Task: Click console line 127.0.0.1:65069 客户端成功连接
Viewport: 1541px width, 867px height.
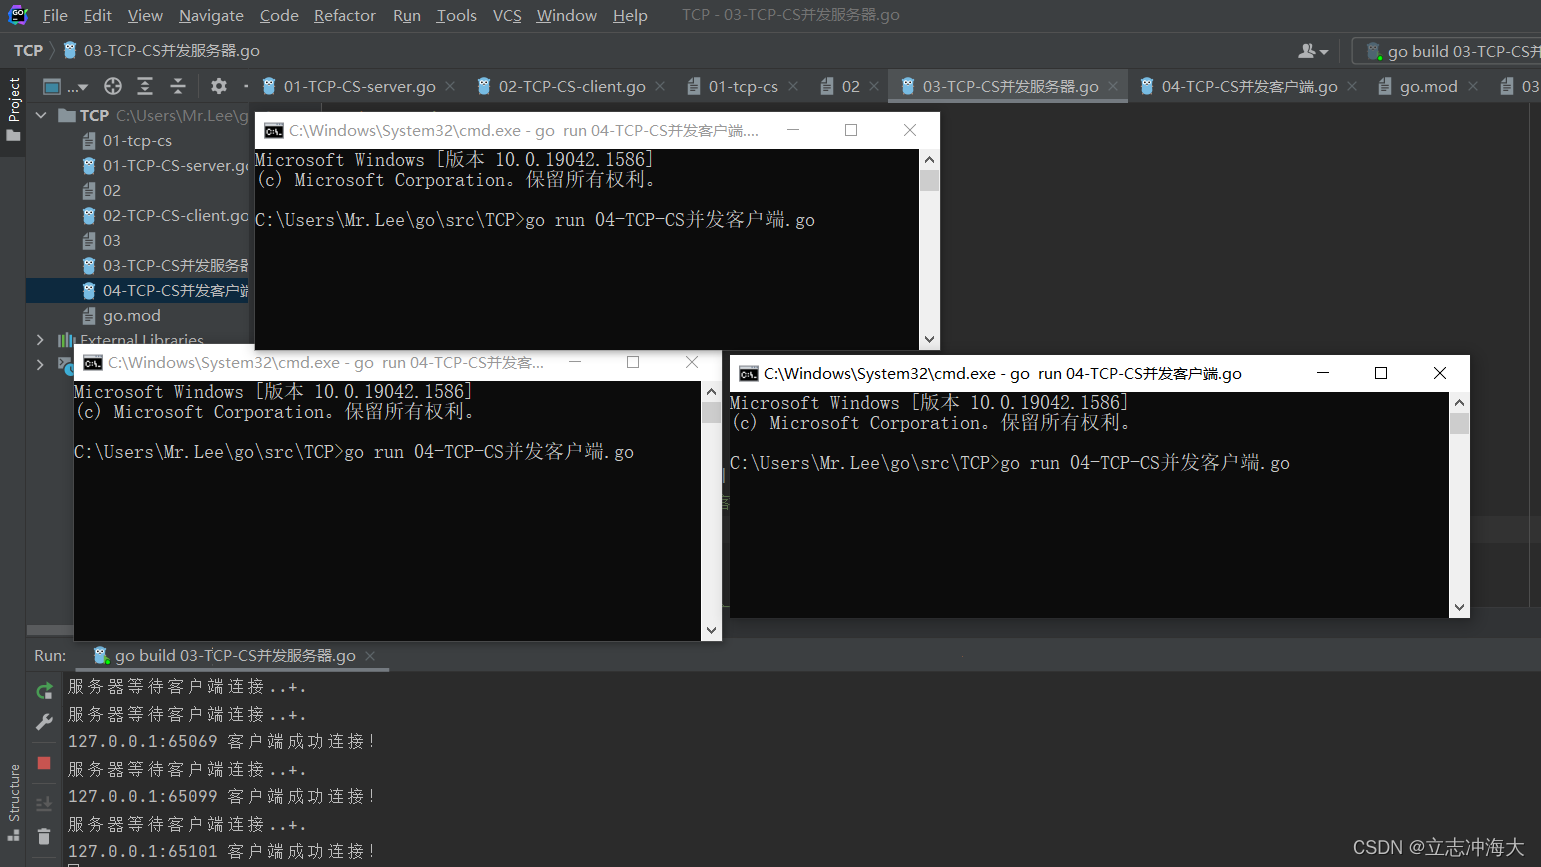Action: click(221, 742)
